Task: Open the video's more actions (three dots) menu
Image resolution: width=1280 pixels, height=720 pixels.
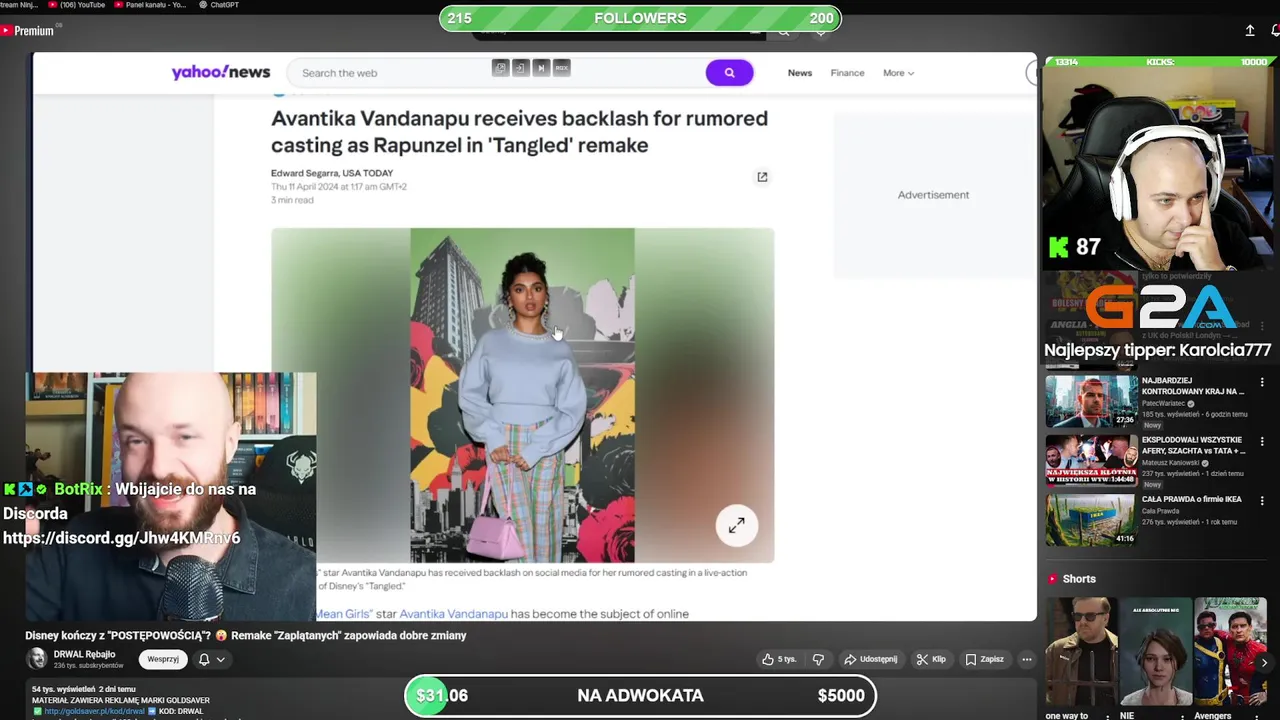Action: click(x=1026, y=659)
